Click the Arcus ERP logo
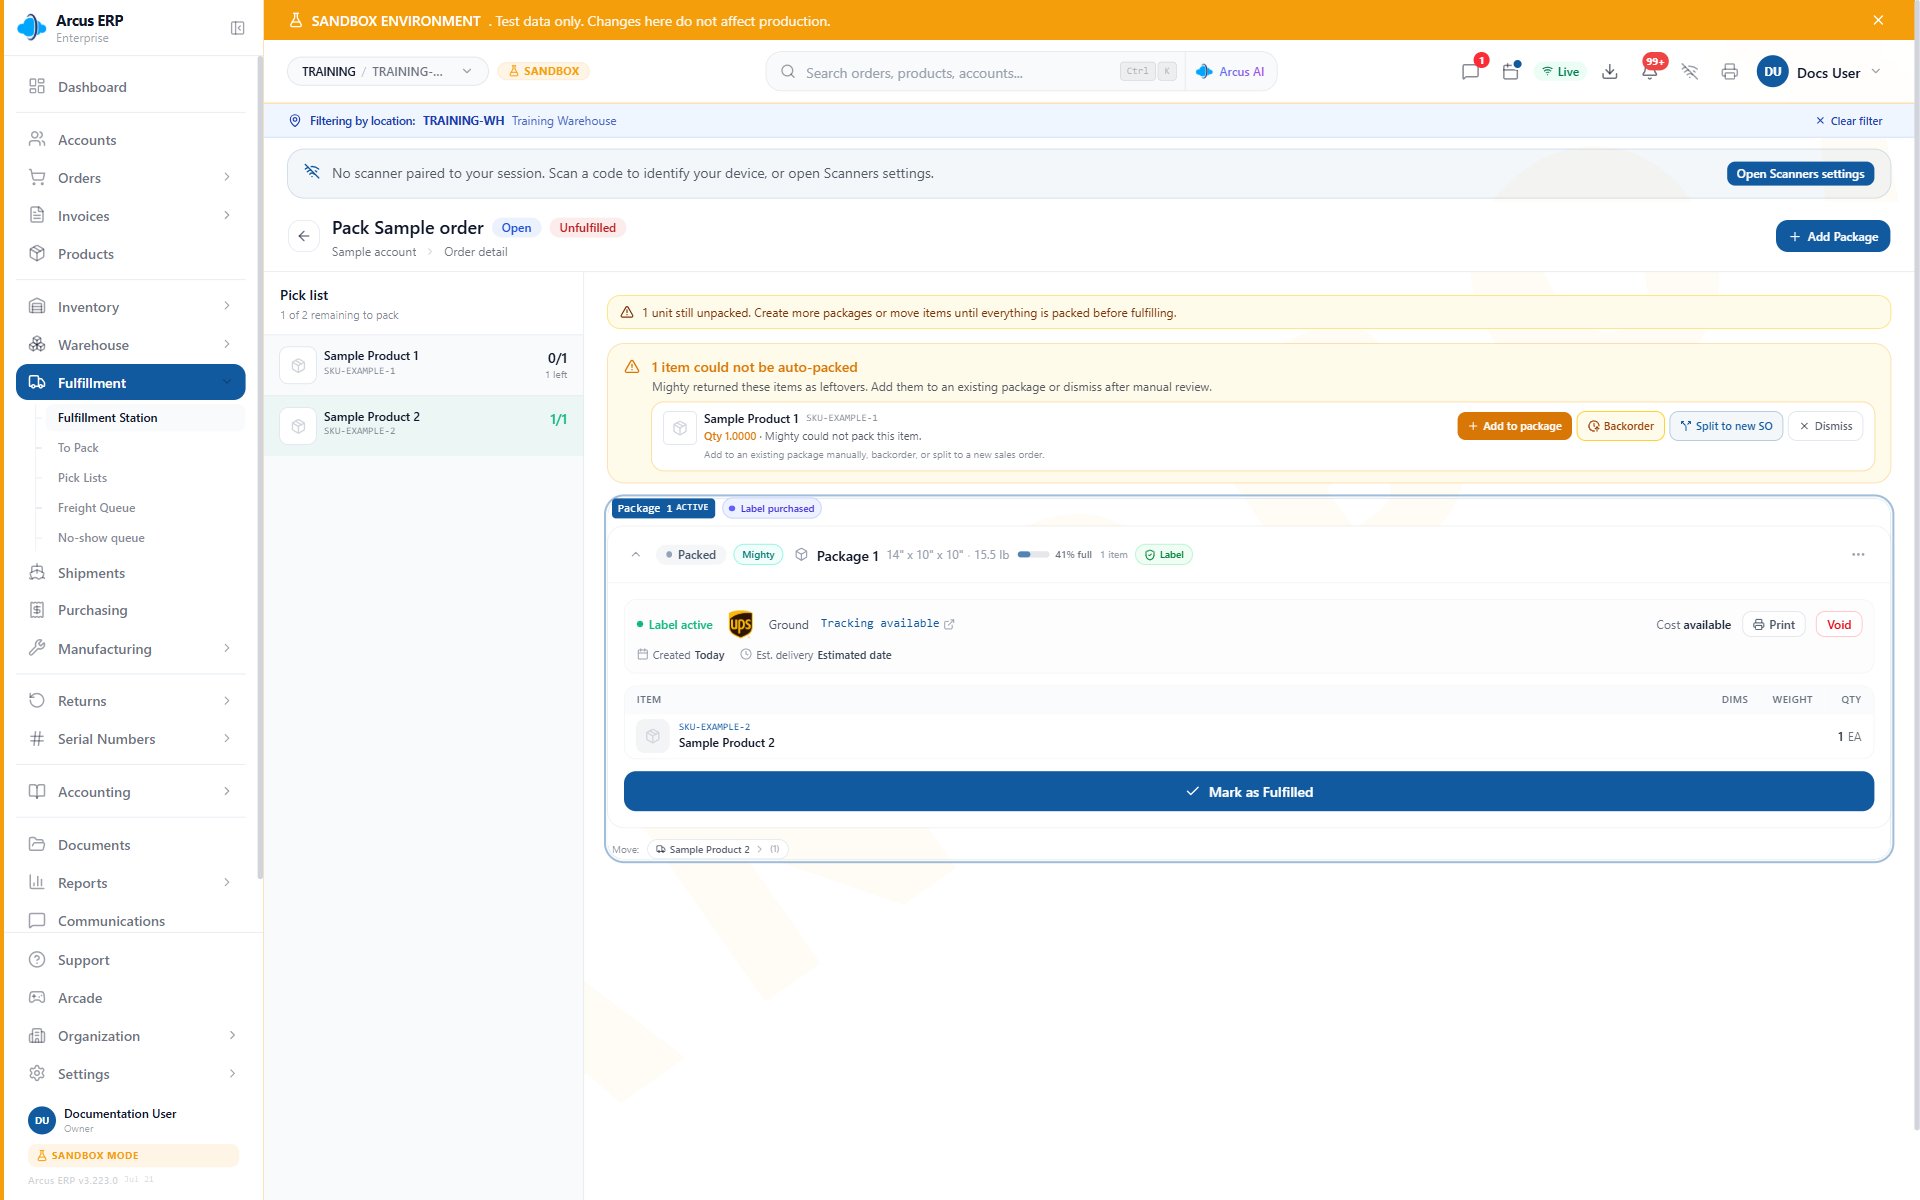The image size is (1920, 1200). pyautogui.click(x=31, y=28)
